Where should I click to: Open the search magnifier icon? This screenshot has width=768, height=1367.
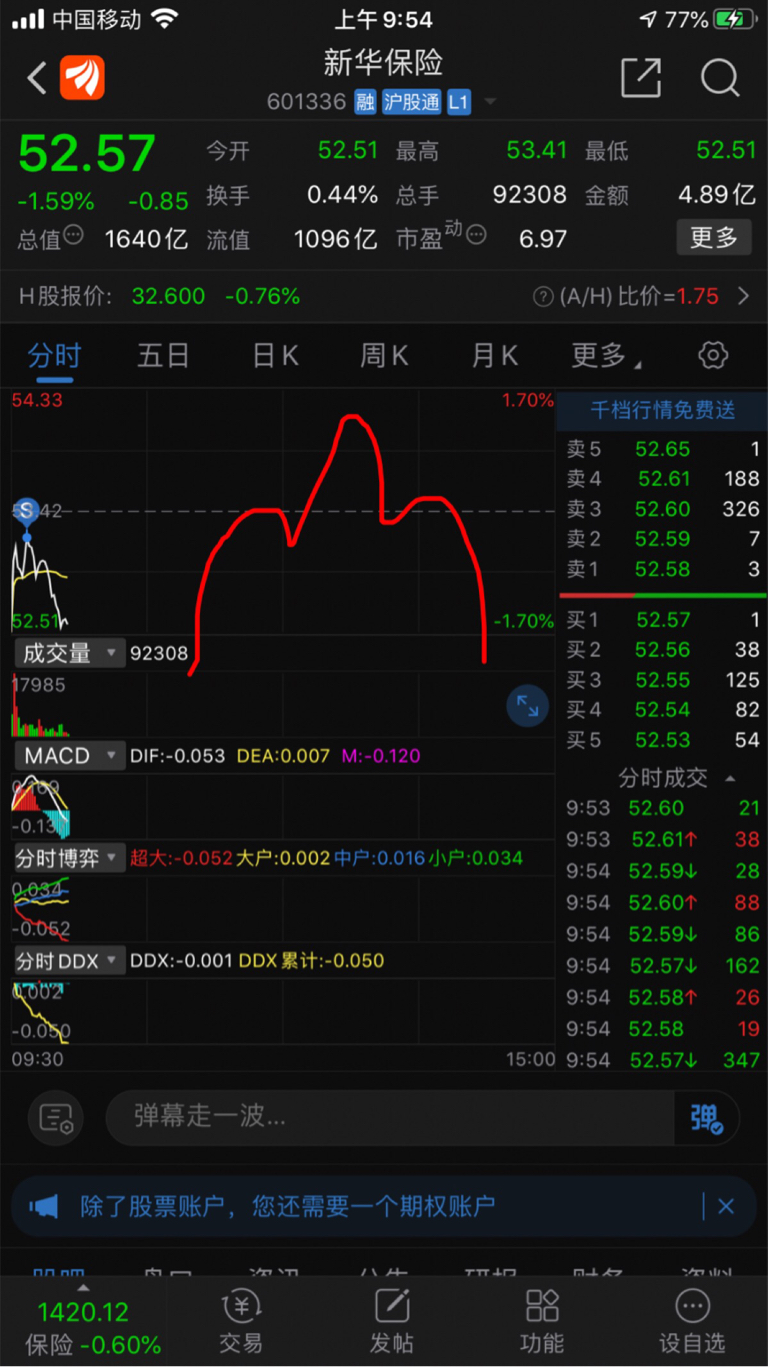click(719, 77)
